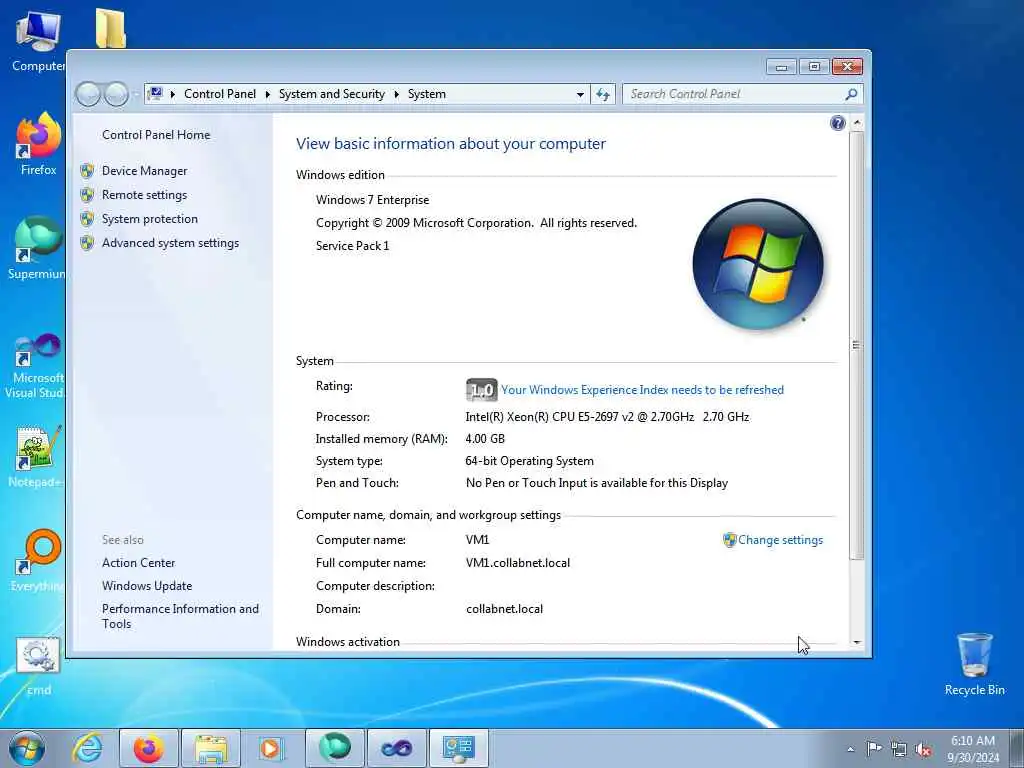This screenshot has height=768, width=1024.
Task: Click the scrollbar down arrow
Action: (857, 643)
